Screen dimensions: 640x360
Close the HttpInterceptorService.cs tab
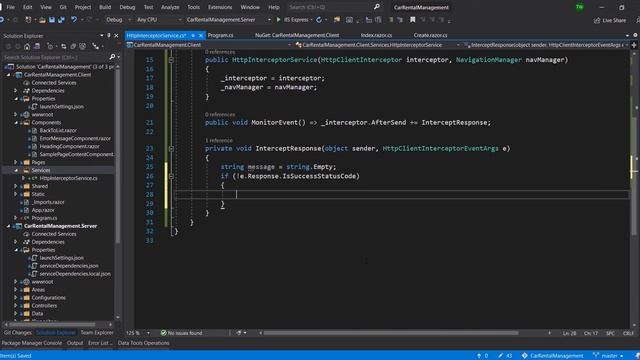pos(200,36)
